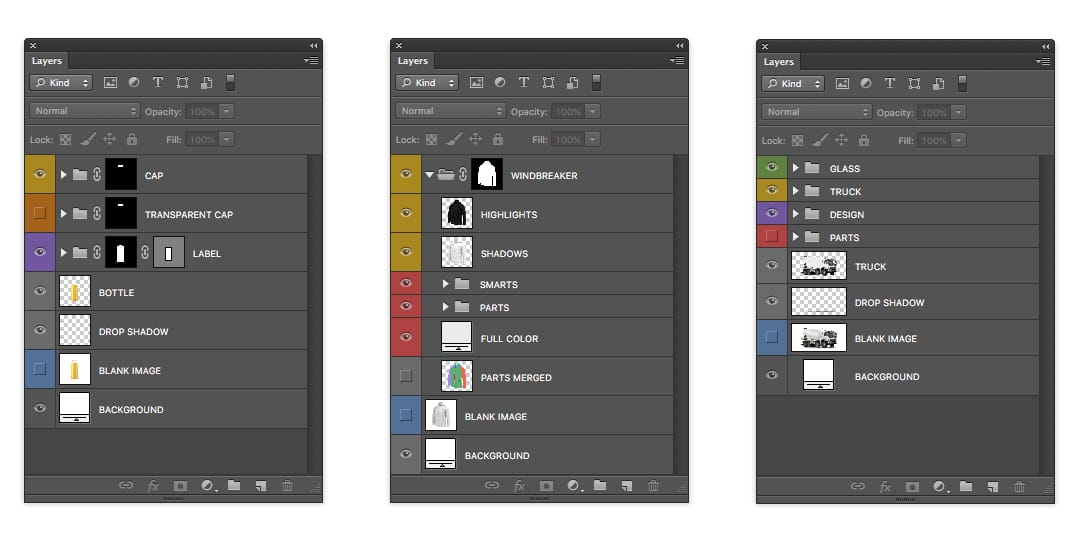Collapse left panel with double-arrow button
Viewport: 1080px width, 550px height.
tap(314, 45)
